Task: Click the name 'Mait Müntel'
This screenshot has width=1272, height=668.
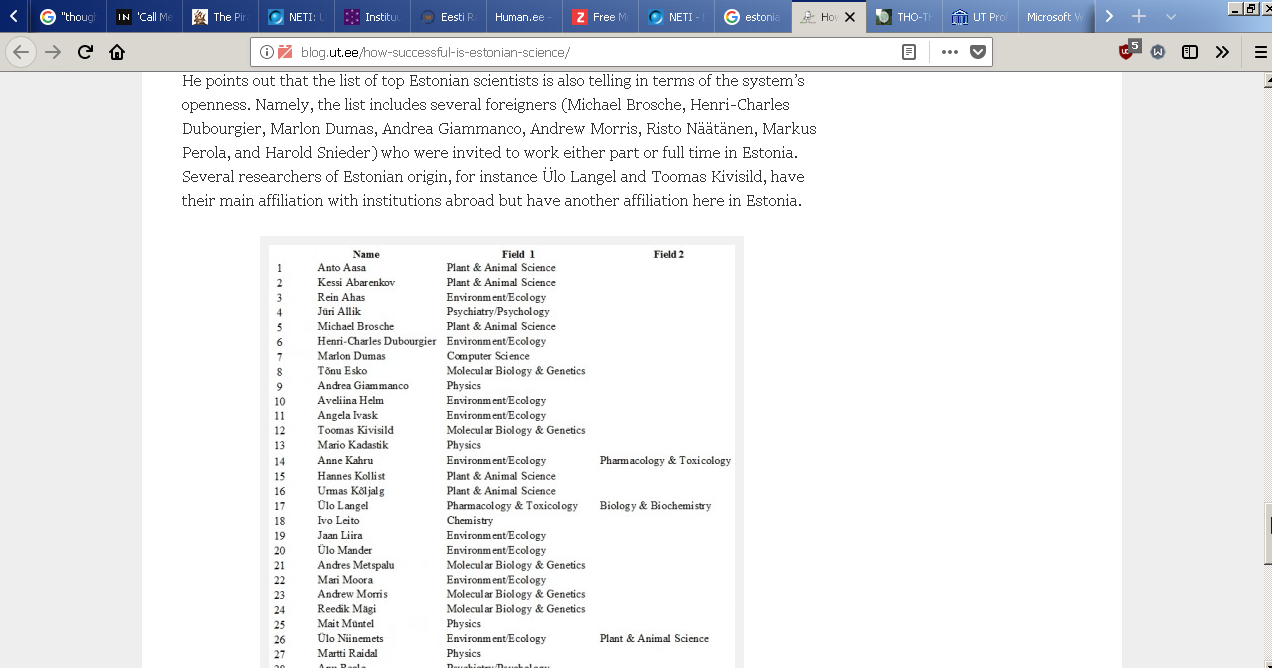Action: pos(345,624)
